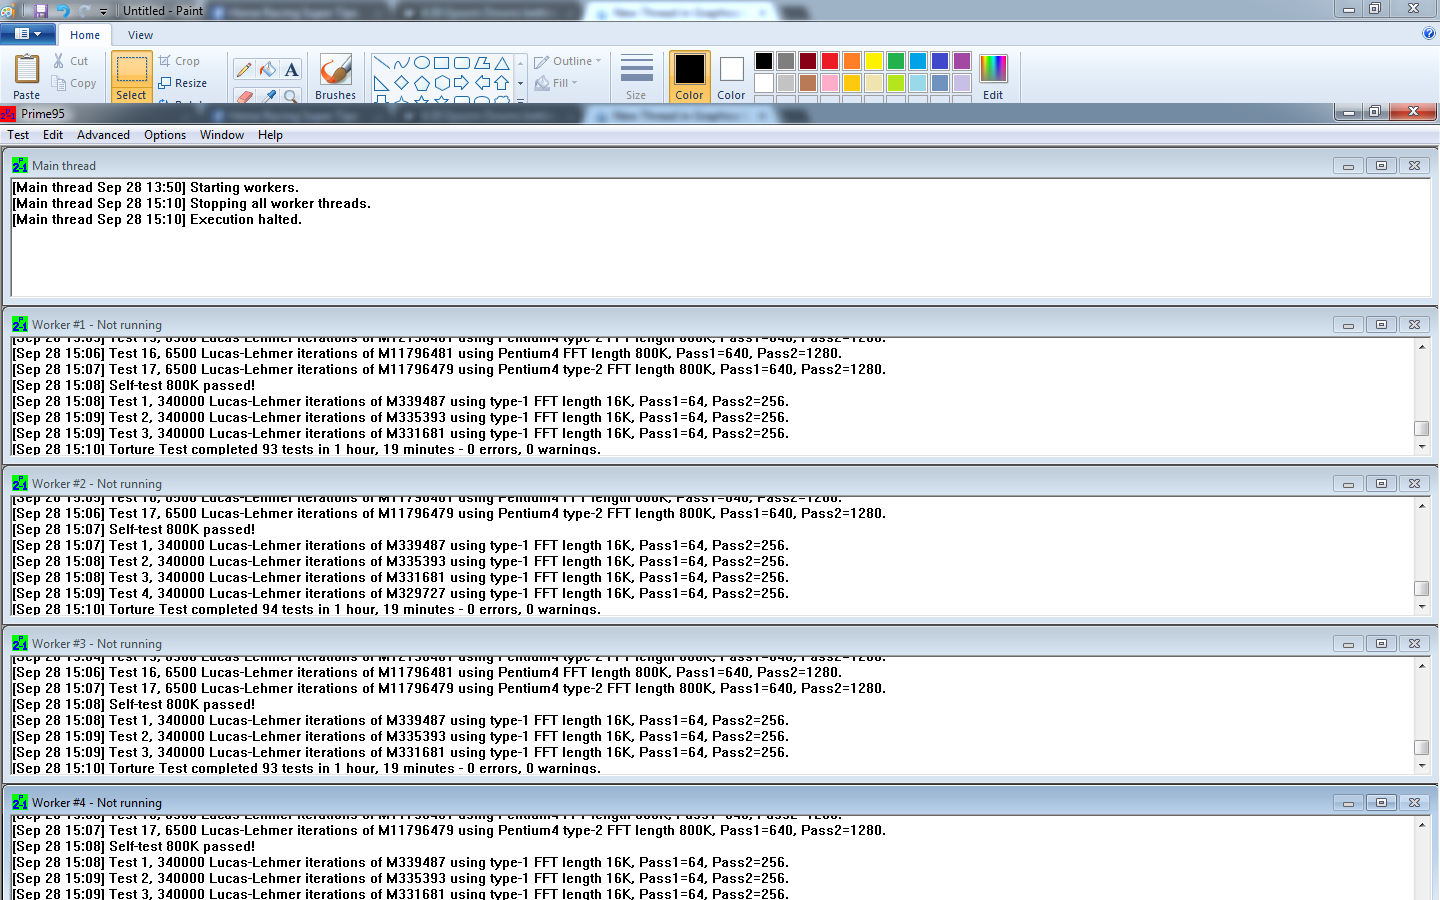Image resolution: width=1440 pixels, height=900 pixels.
Task: Select the Pencil tool in Paint
Action: pos(244,70)
